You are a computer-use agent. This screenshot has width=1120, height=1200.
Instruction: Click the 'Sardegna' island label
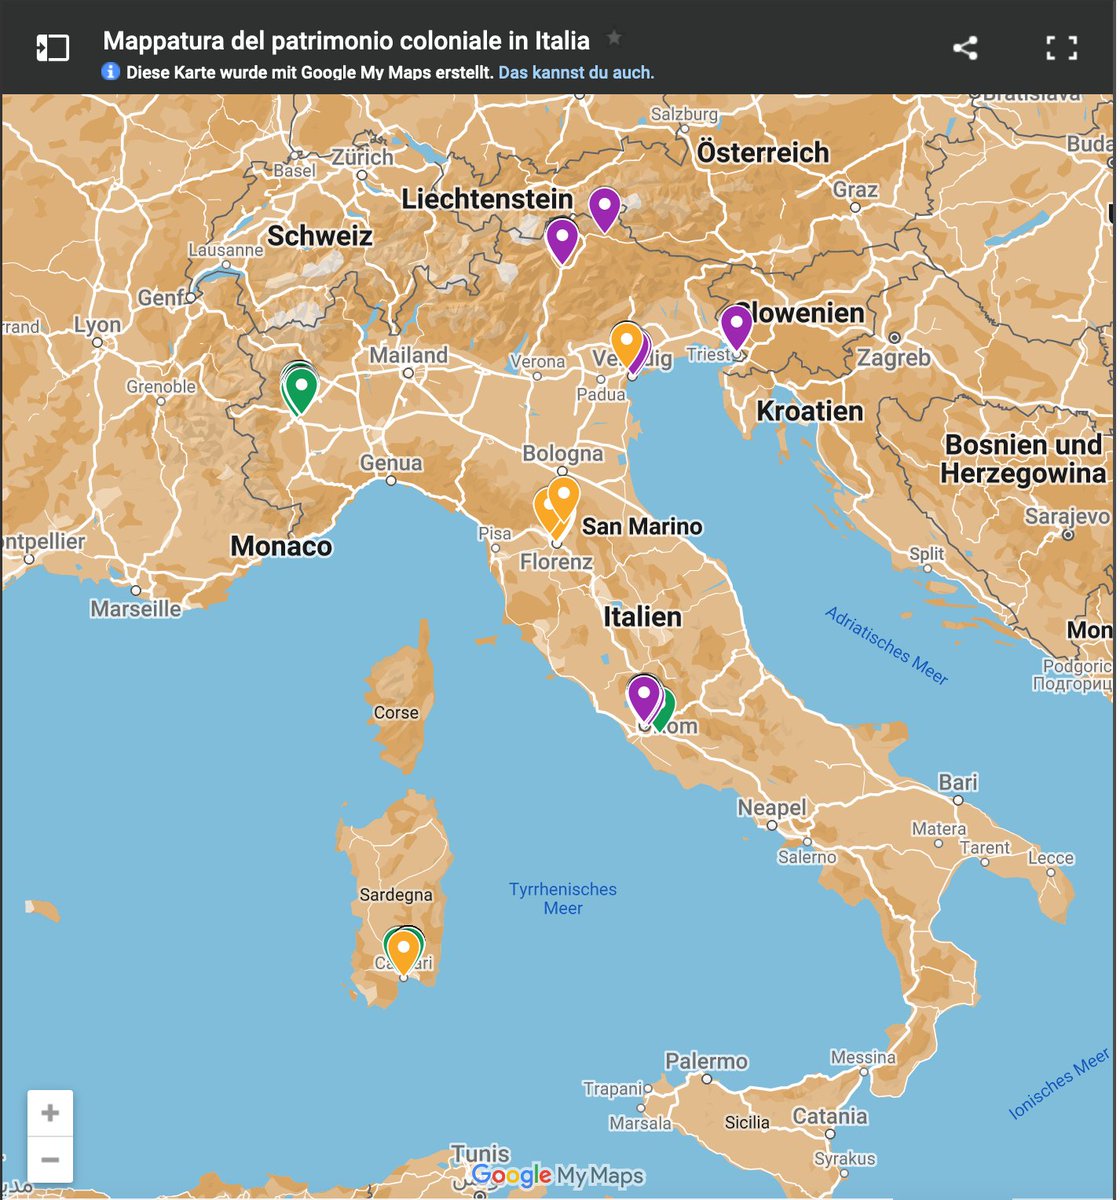click(x=396, y=895)
